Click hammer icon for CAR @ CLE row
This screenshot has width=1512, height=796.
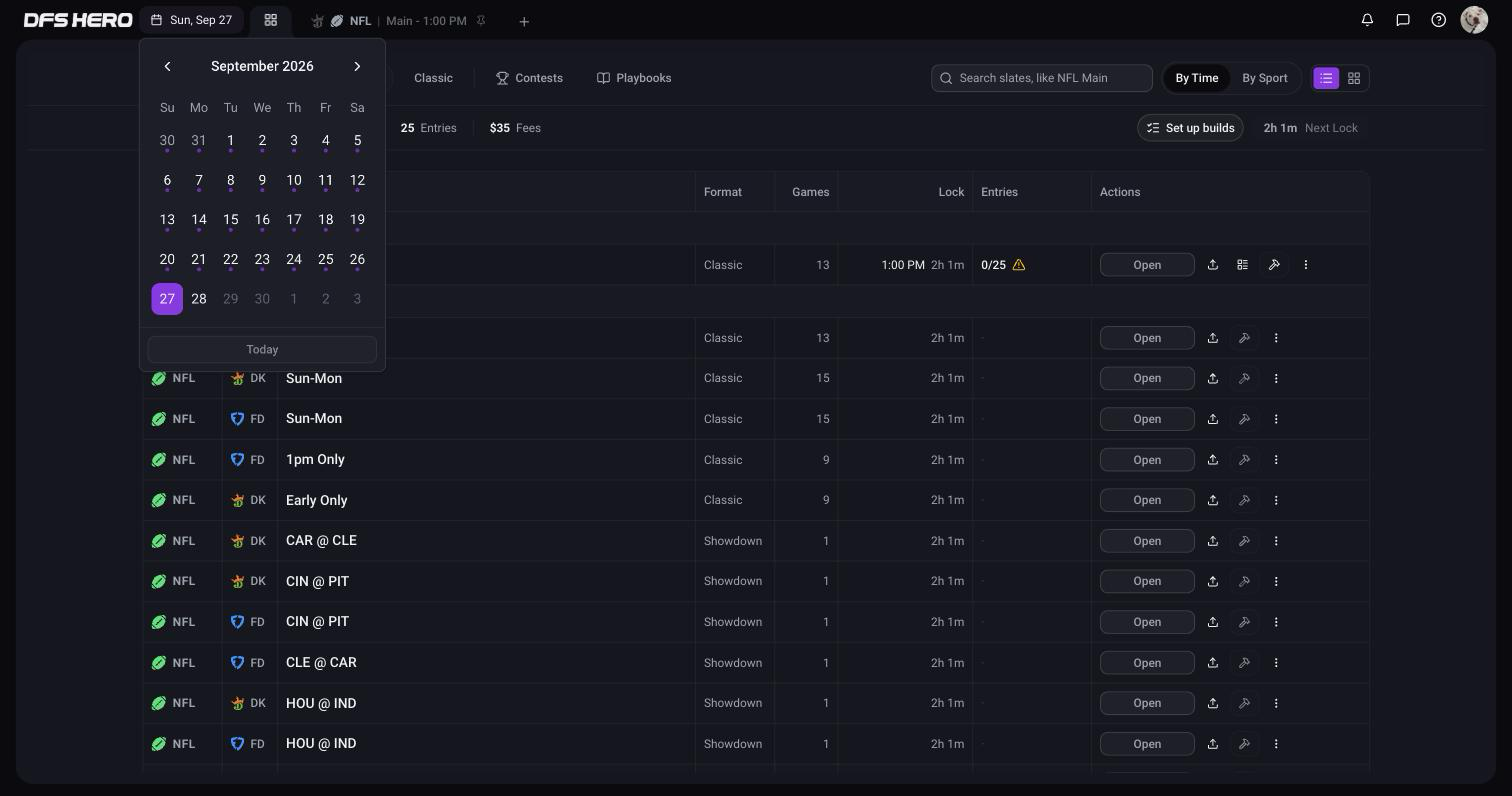point(1244,541)
